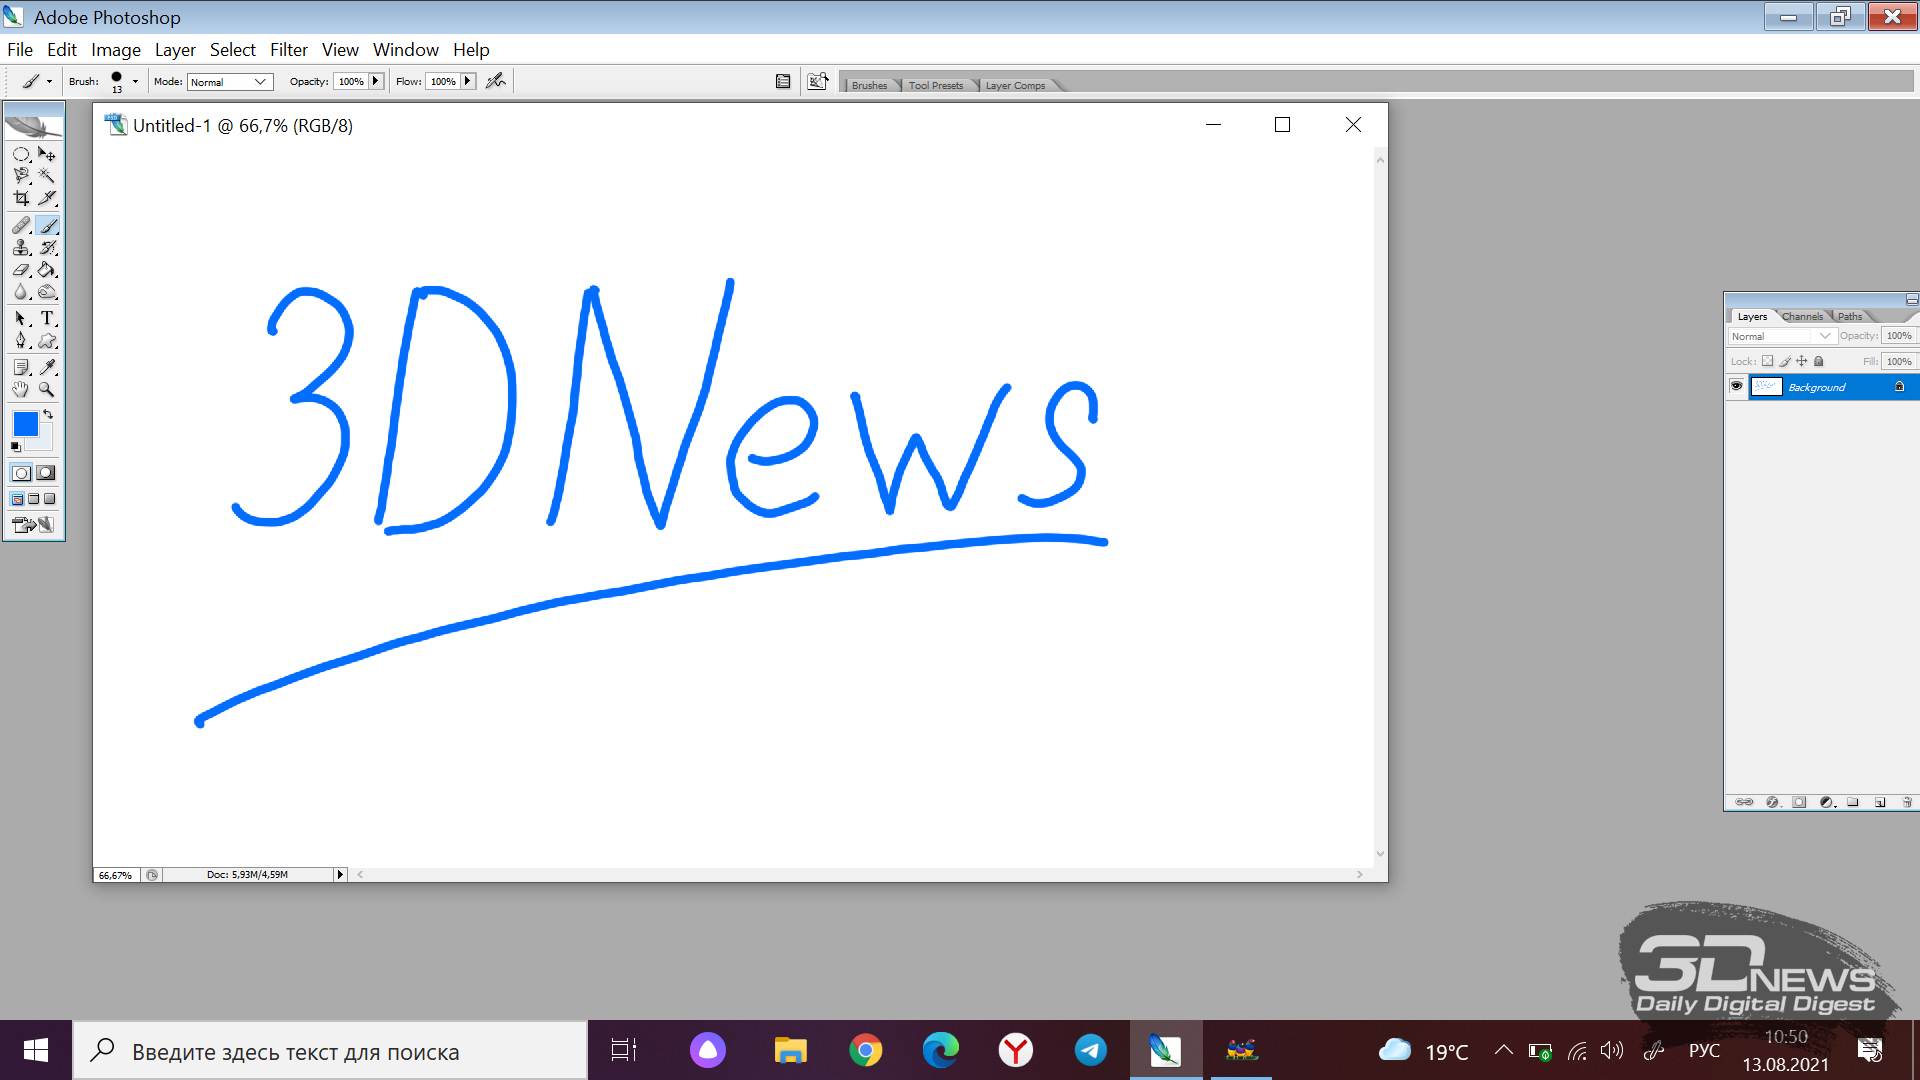Switch to the Channels tab
The image size is (1920, 1080).
pos(1802,316)
